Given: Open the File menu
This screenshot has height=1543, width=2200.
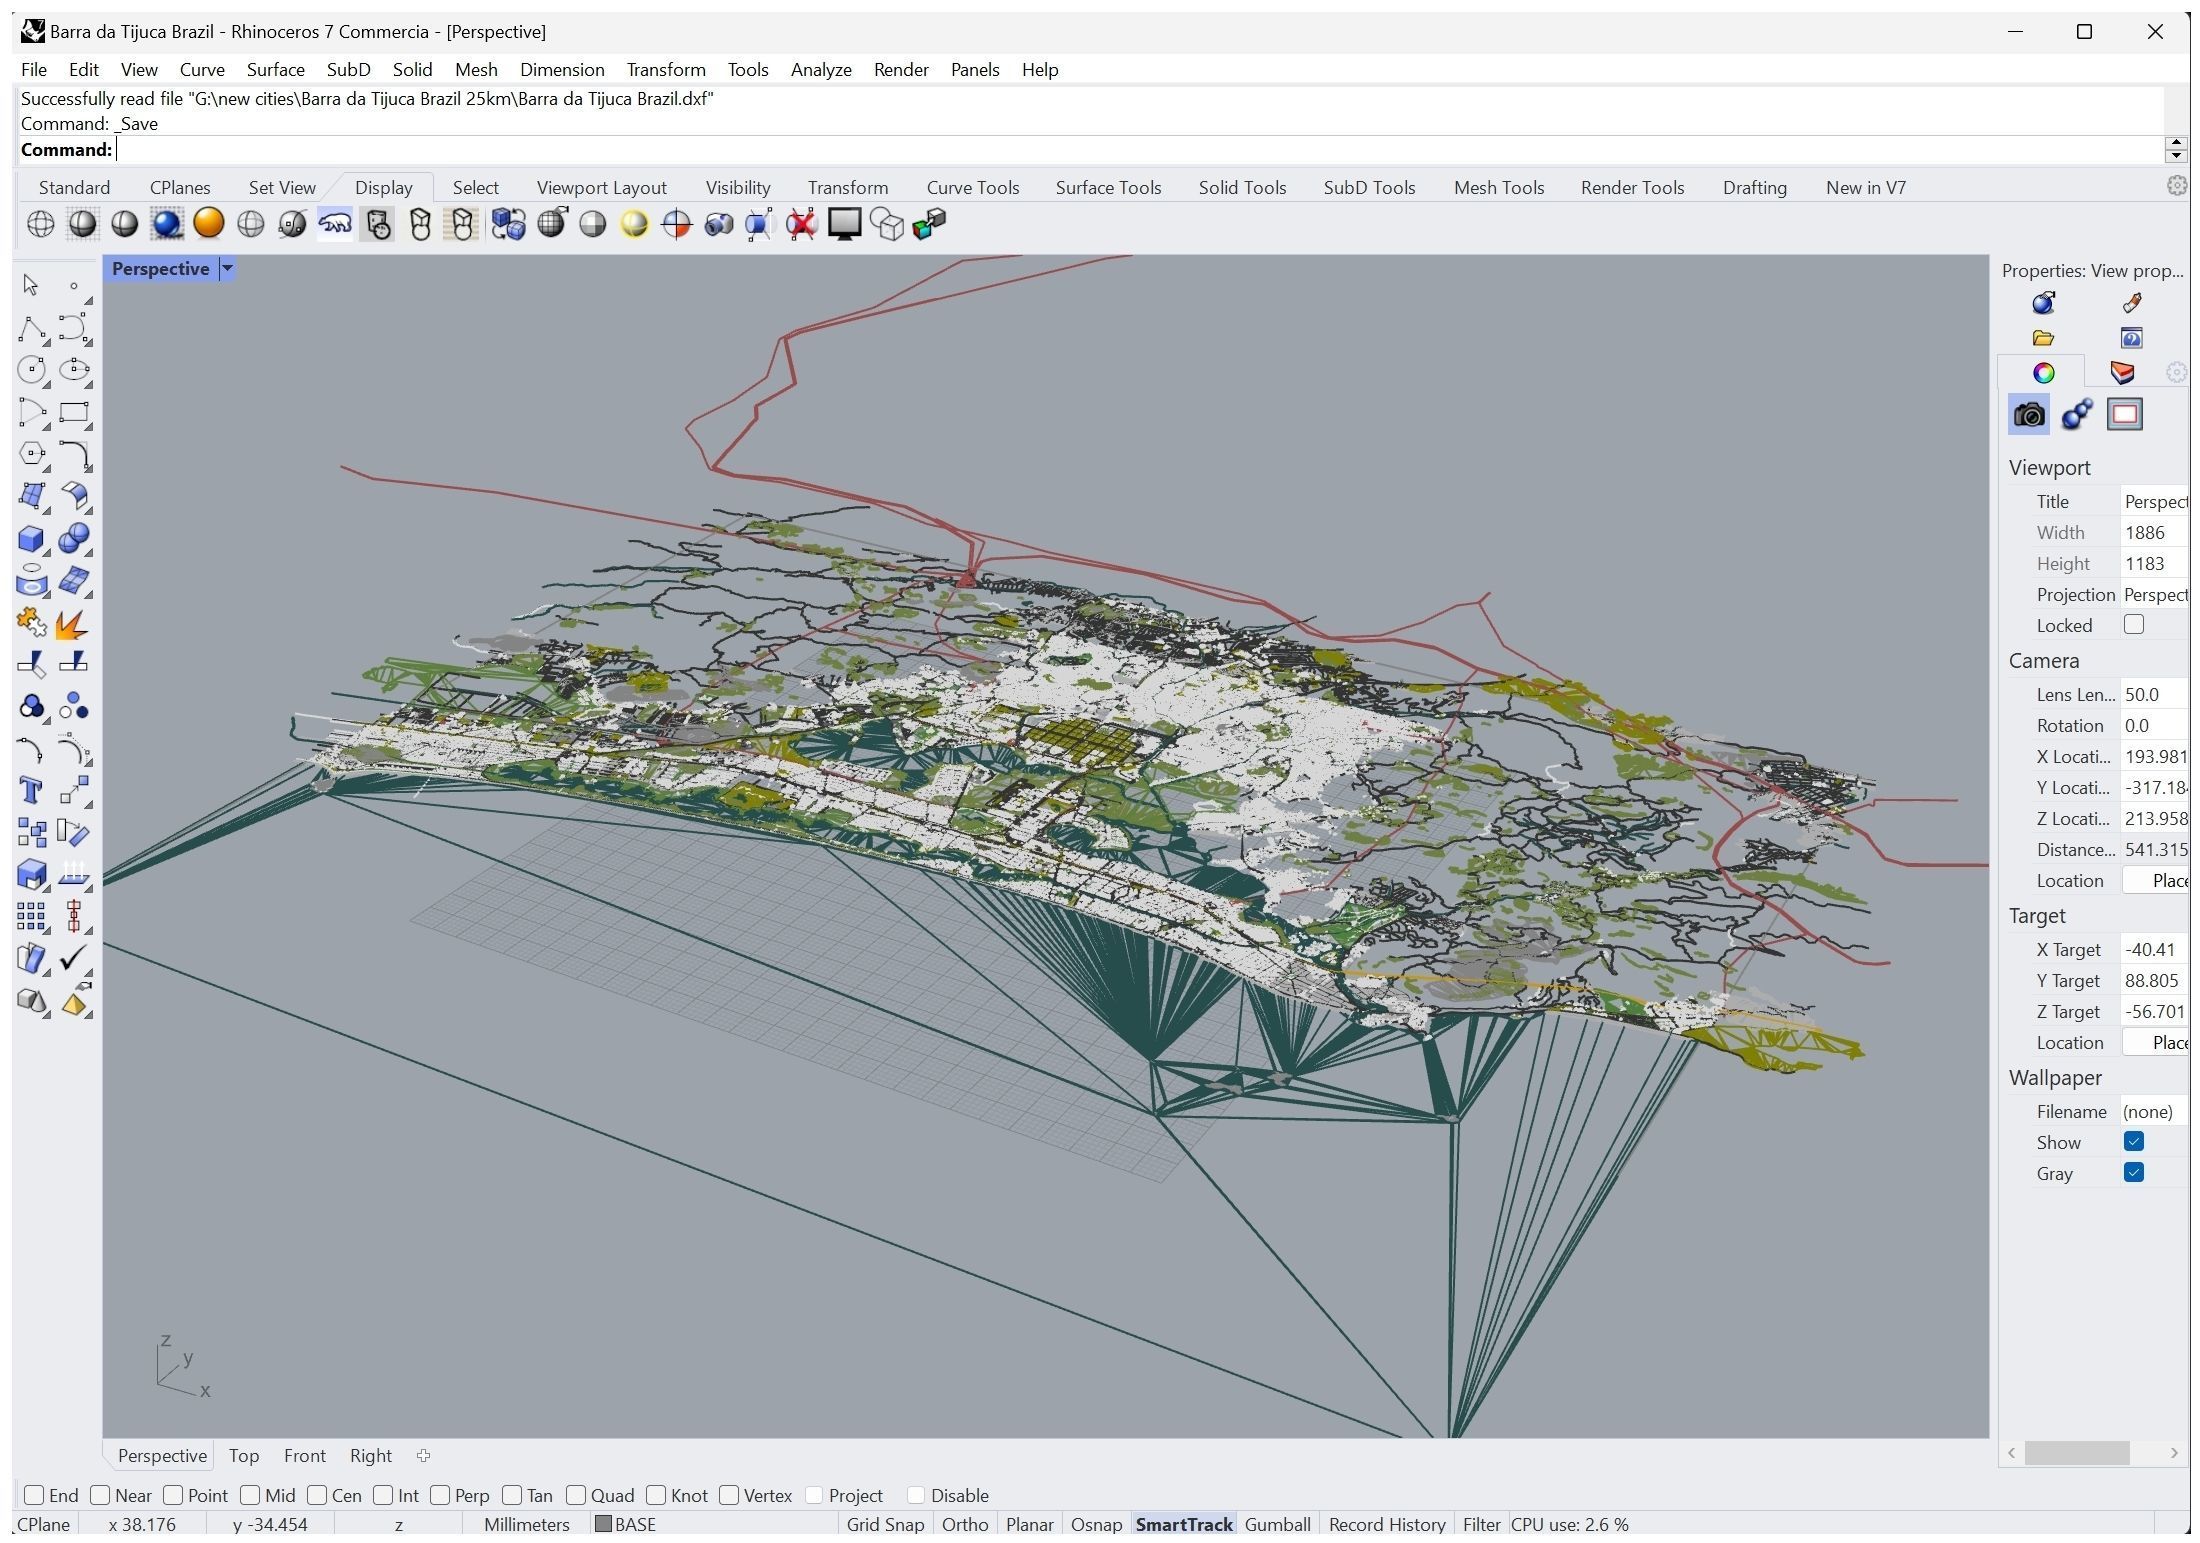Looking at the screenshot, I should 34,69.
